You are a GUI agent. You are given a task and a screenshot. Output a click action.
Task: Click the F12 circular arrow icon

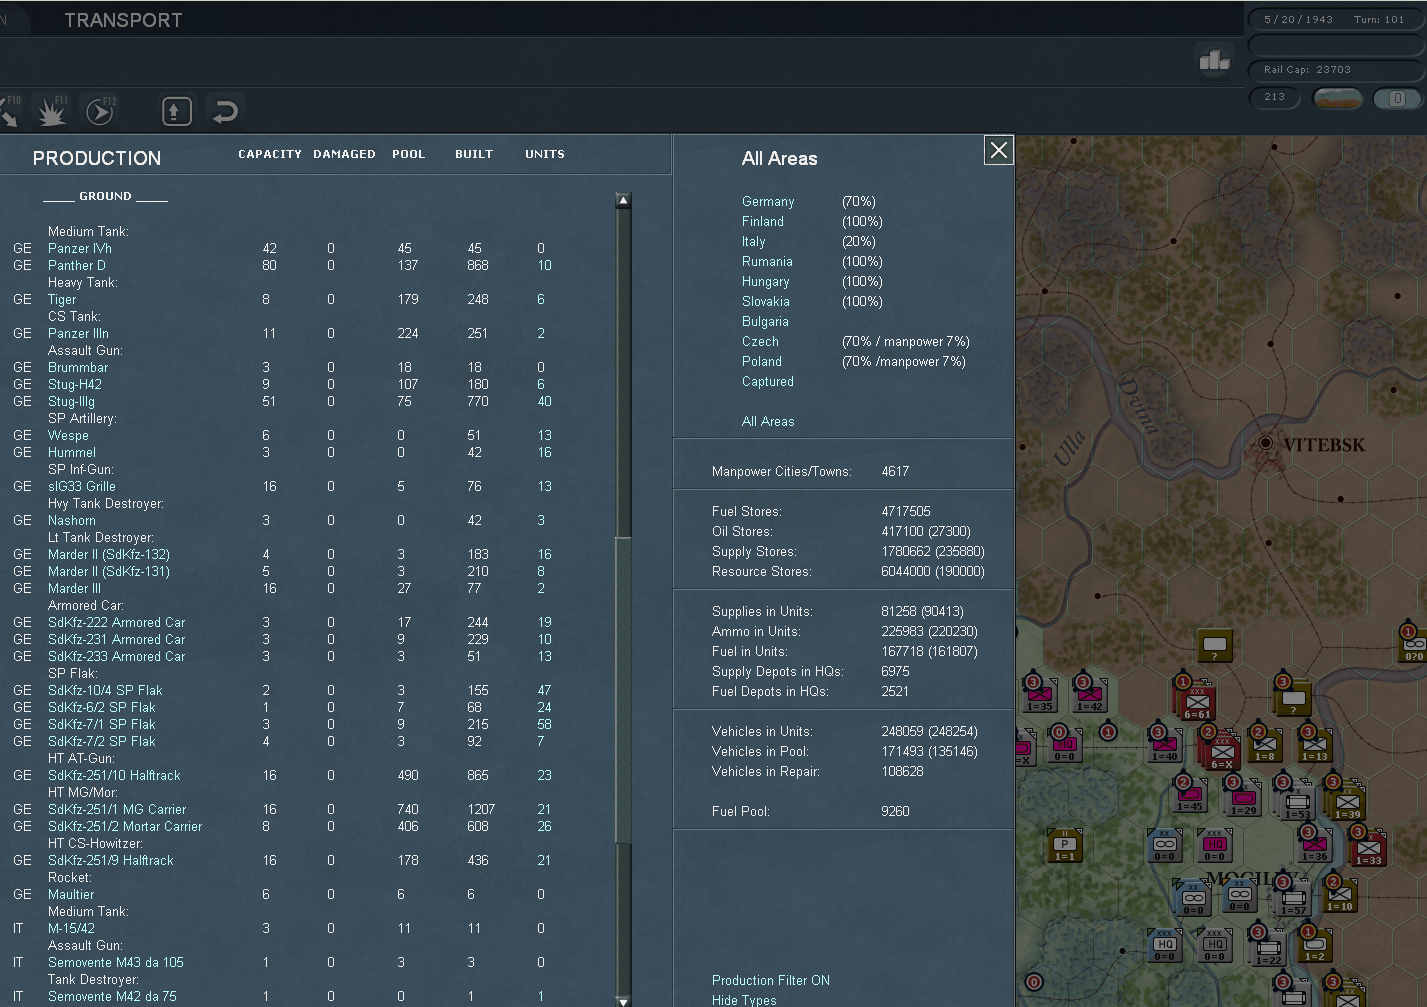click(100, 111)
